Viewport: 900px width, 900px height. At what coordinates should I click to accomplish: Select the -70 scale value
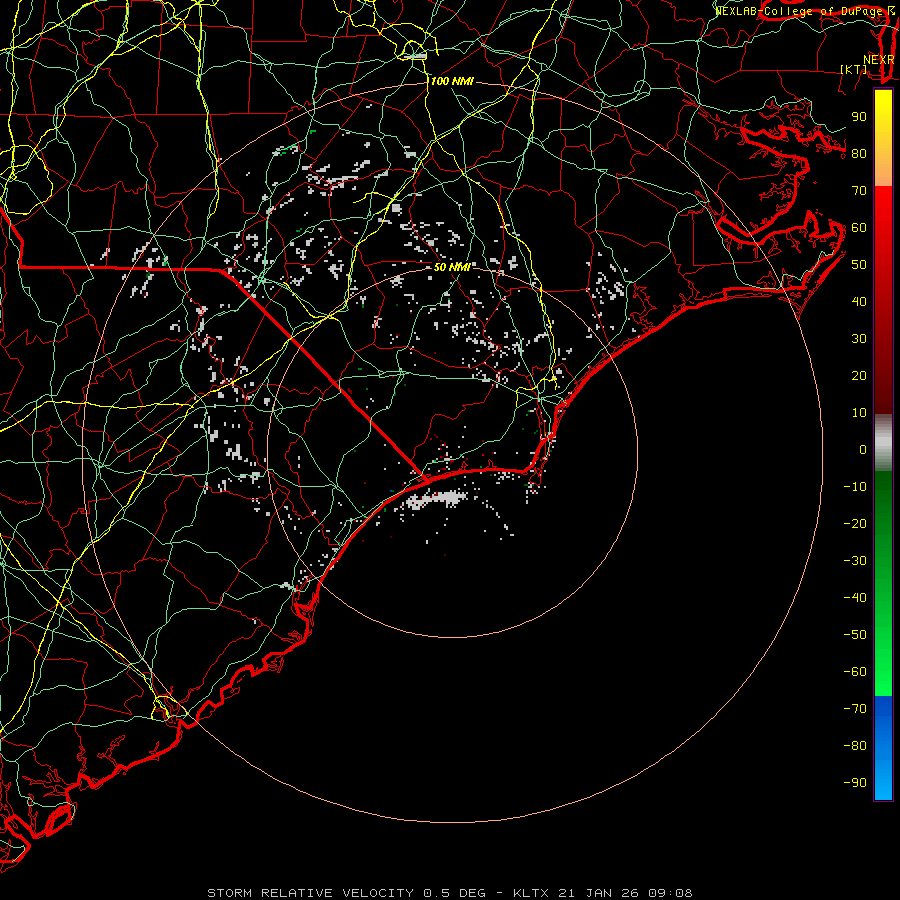tap(855, 709)
